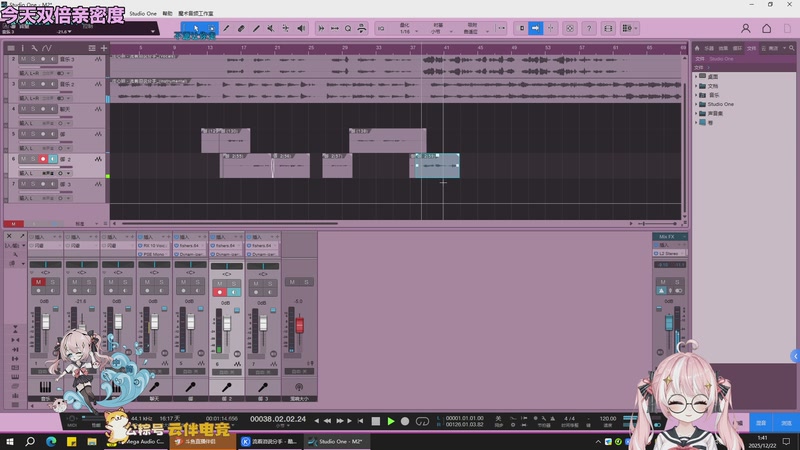
Task: Select the Arrow tool in the toolbar
Action: [x=196, y=29]
